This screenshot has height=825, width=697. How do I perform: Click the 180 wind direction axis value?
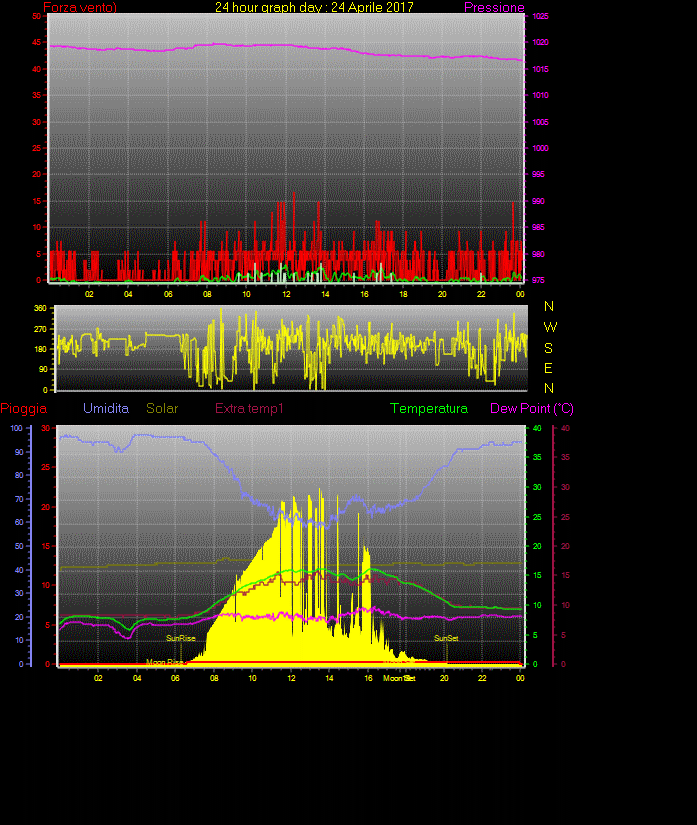click(x=41, y=349)
